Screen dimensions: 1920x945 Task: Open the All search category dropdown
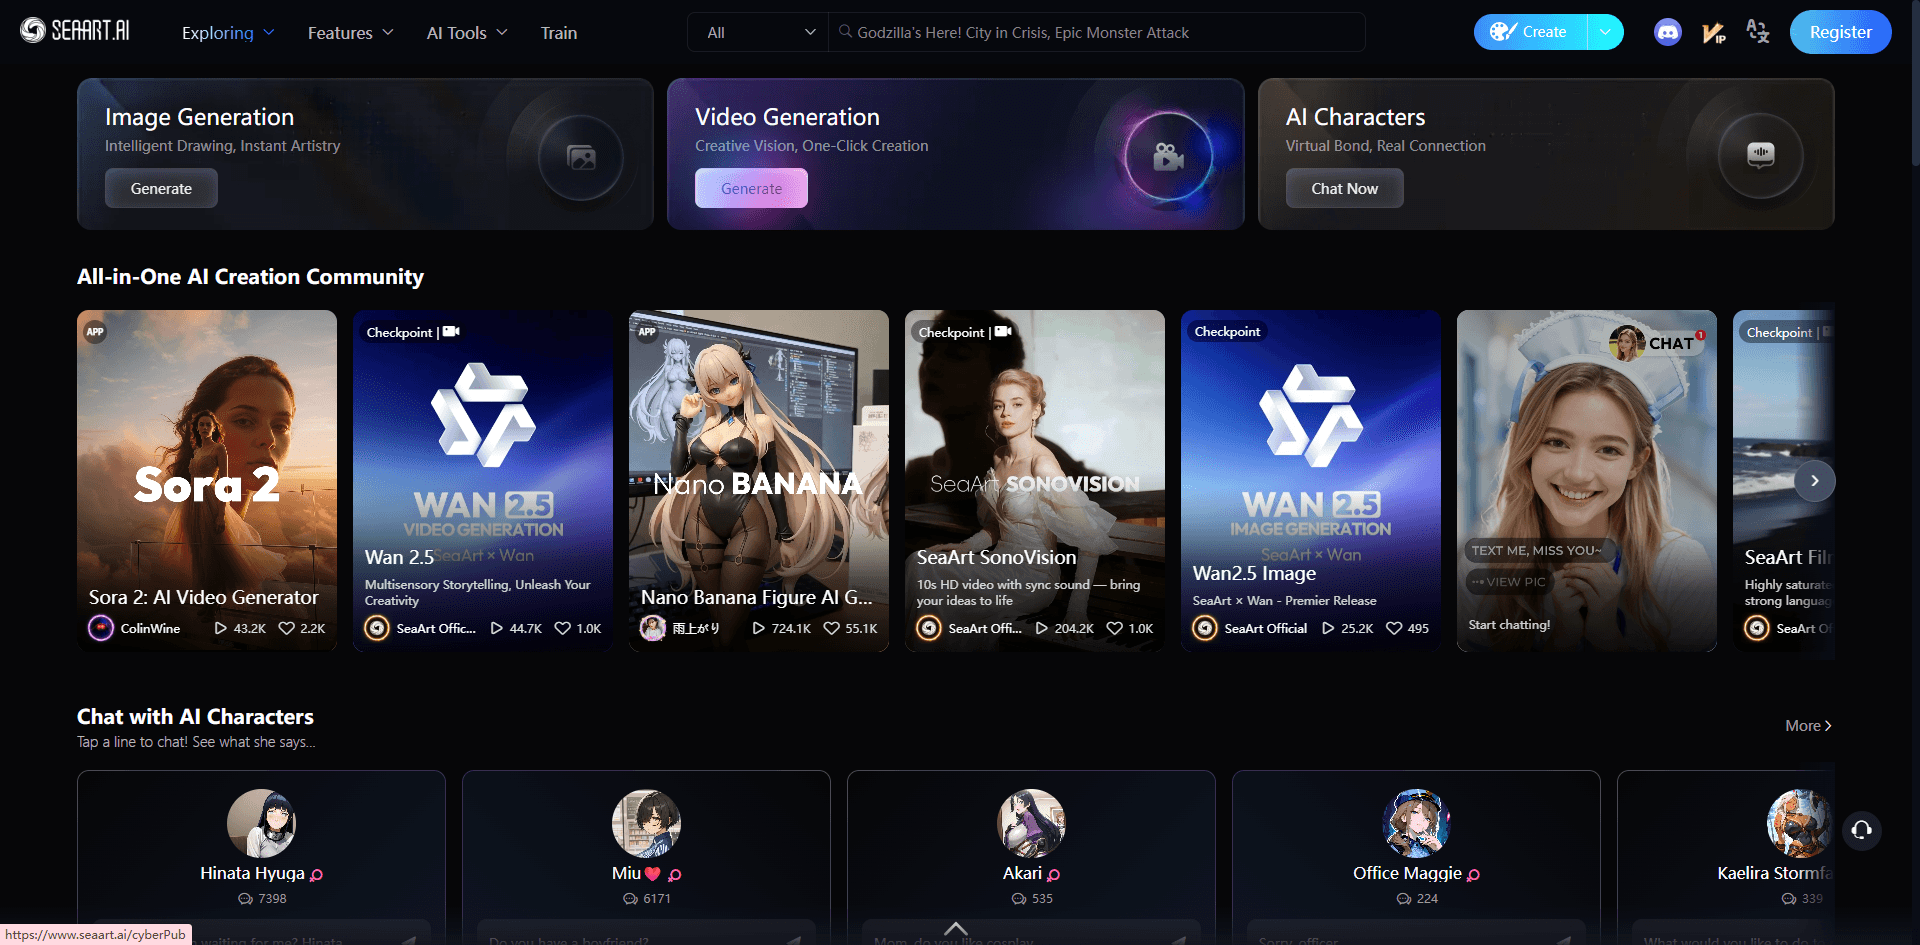759,33
